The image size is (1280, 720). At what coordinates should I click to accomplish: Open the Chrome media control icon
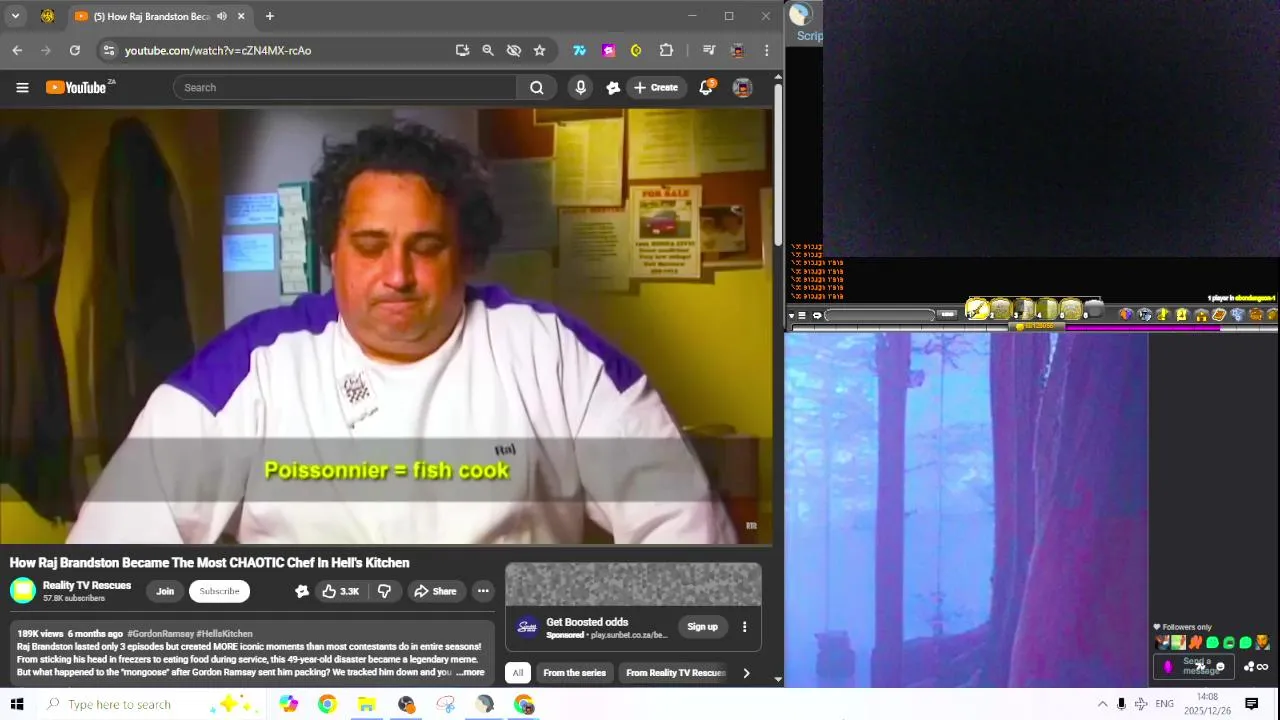pos(709,50)
